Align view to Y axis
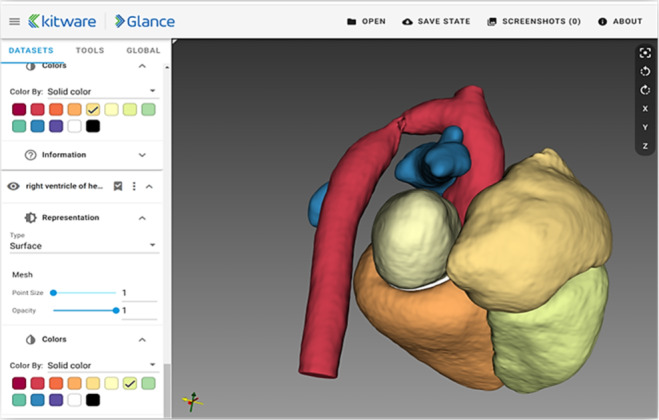Screen dimensions: 659x420 (645, 127)
